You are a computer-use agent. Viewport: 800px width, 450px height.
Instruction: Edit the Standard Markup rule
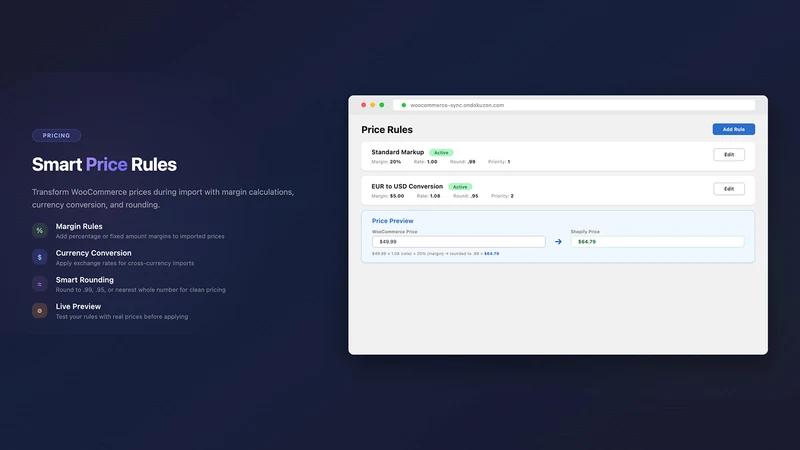(729, 155)
